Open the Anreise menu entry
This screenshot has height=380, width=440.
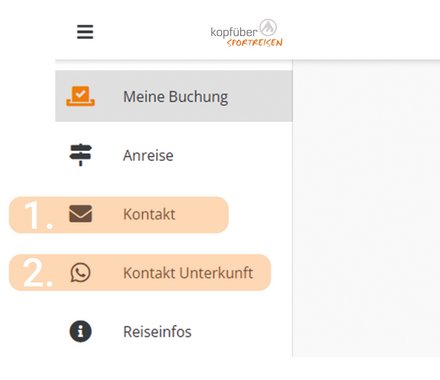click(148, 155)
